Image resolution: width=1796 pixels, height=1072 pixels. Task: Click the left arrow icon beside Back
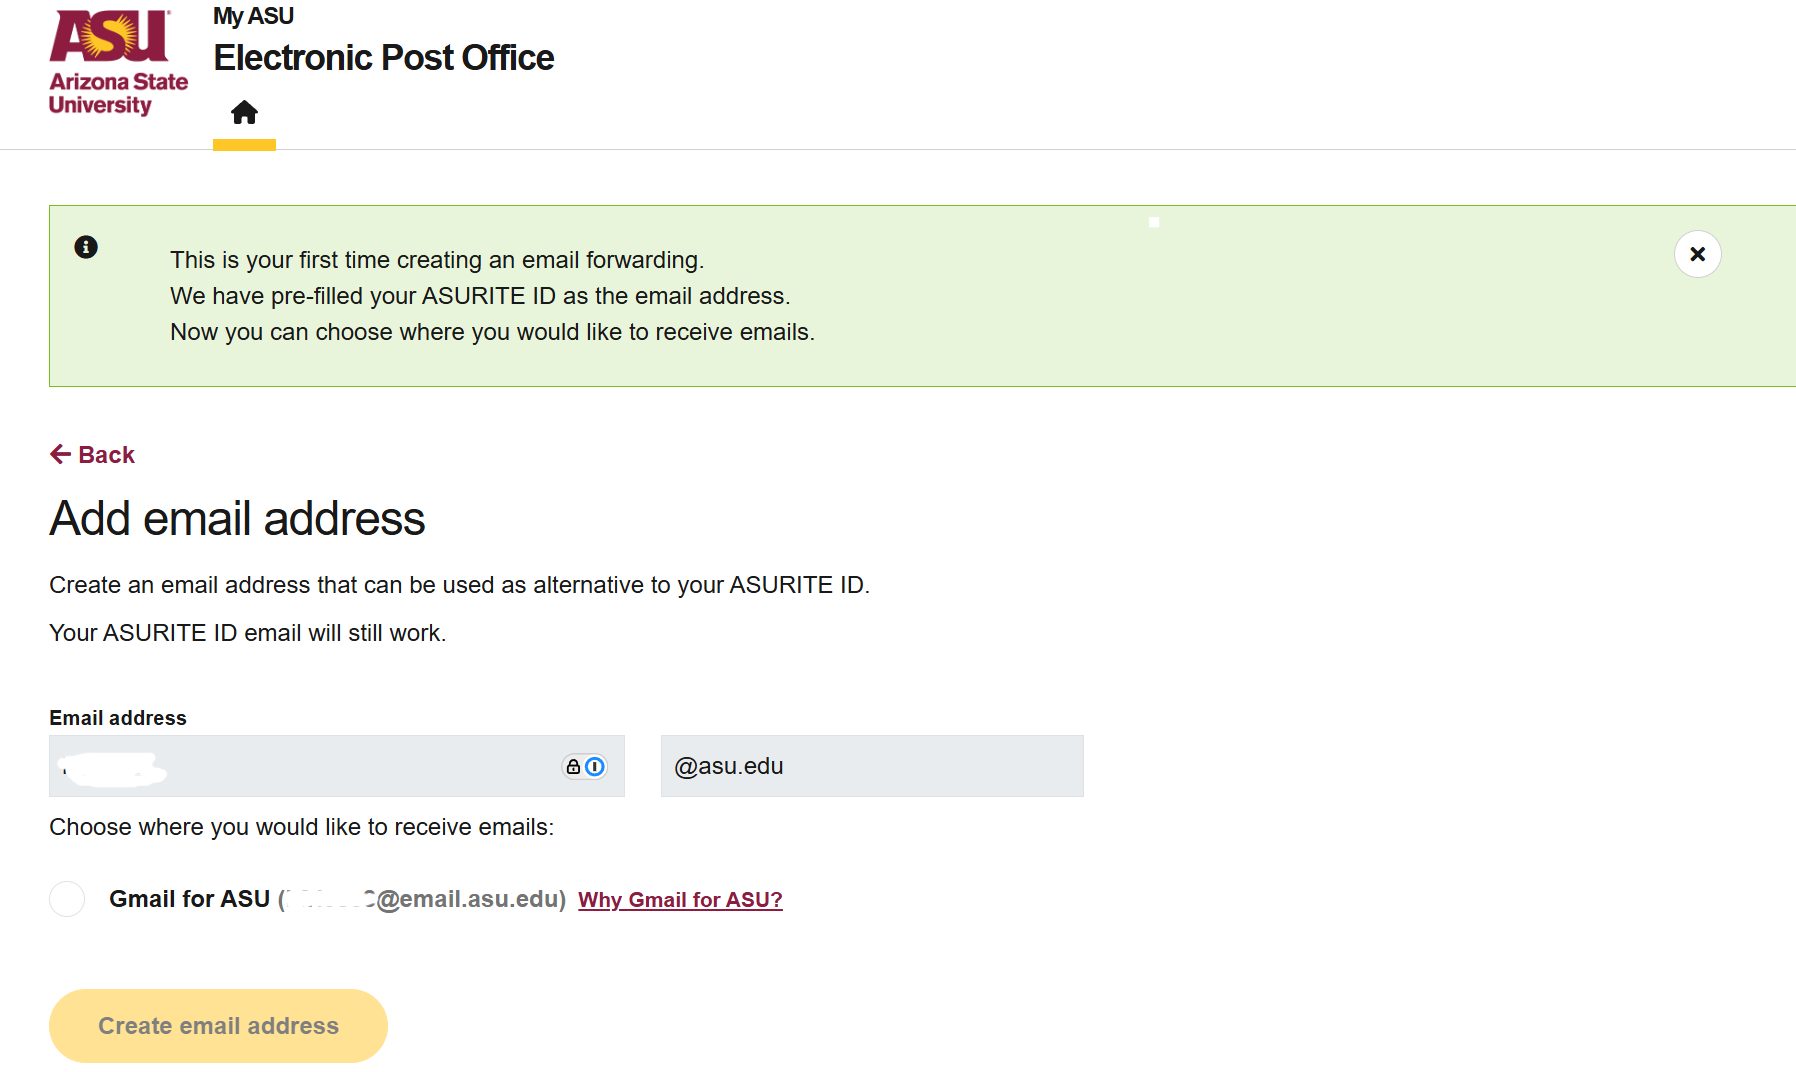(60, 455)
